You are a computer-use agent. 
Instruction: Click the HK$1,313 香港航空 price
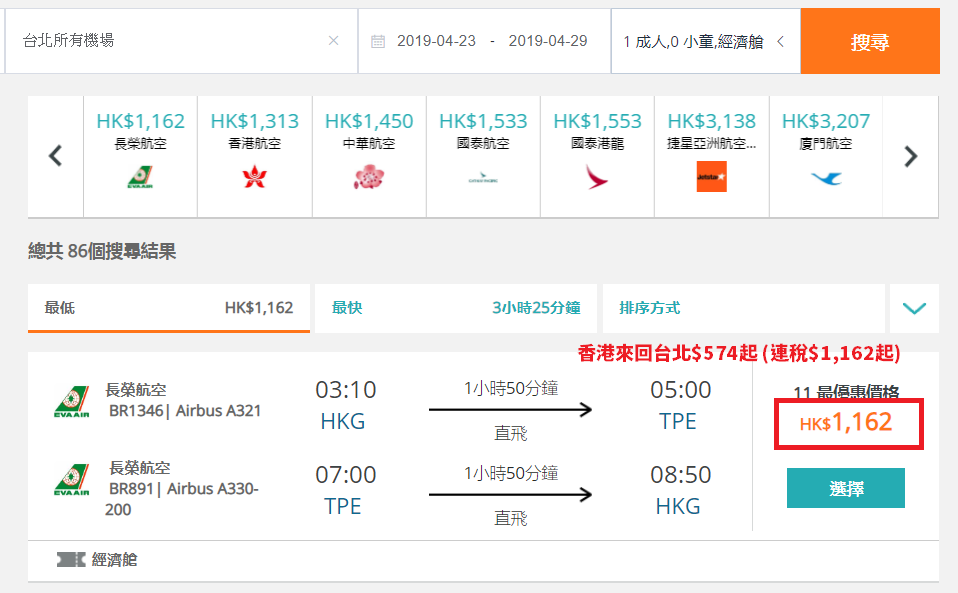[x=255, y=121]
